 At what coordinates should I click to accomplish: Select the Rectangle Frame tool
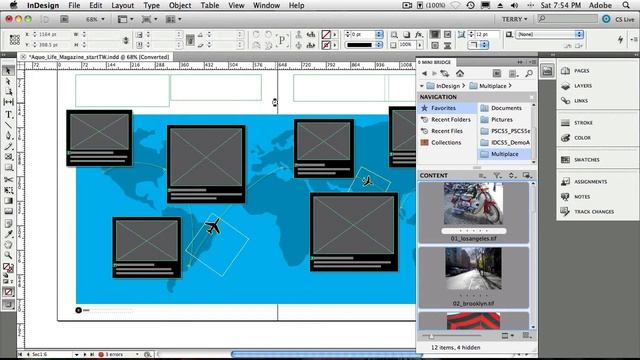click(8, 157)
